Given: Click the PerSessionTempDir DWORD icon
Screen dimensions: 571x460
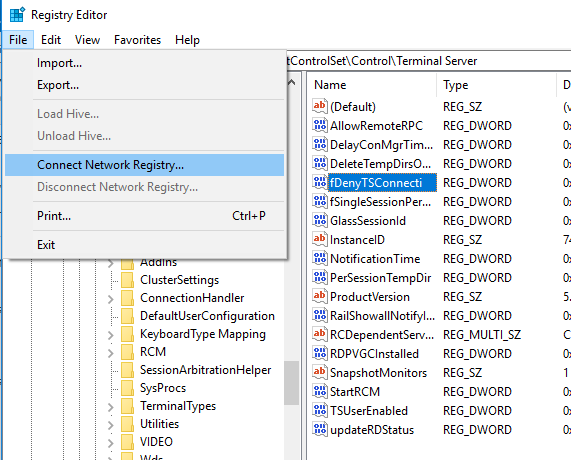Looking at the screenshot, I should (320, 278).
